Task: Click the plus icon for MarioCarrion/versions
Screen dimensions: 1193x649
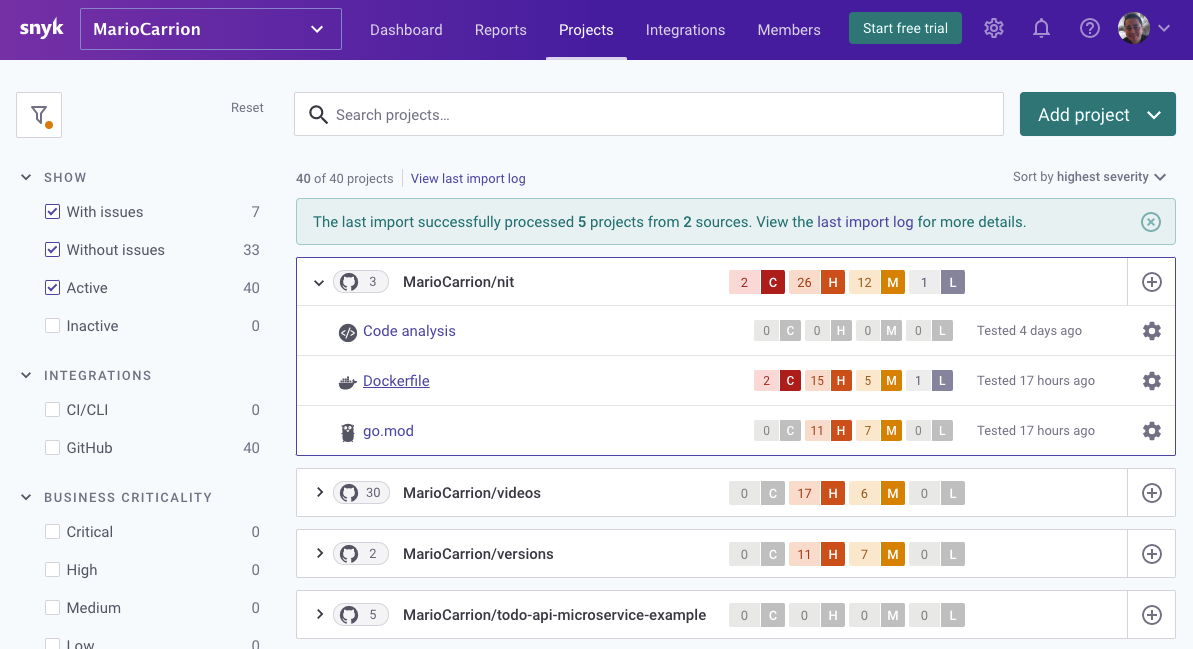Action: point(1152,554)
